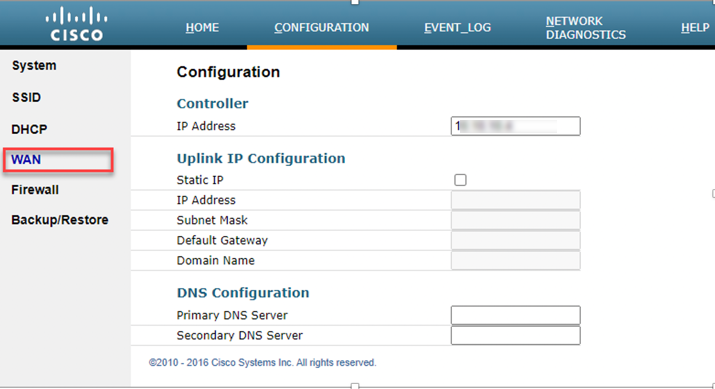Click the Configuration page title
The image size is (715, 389).
228,72
